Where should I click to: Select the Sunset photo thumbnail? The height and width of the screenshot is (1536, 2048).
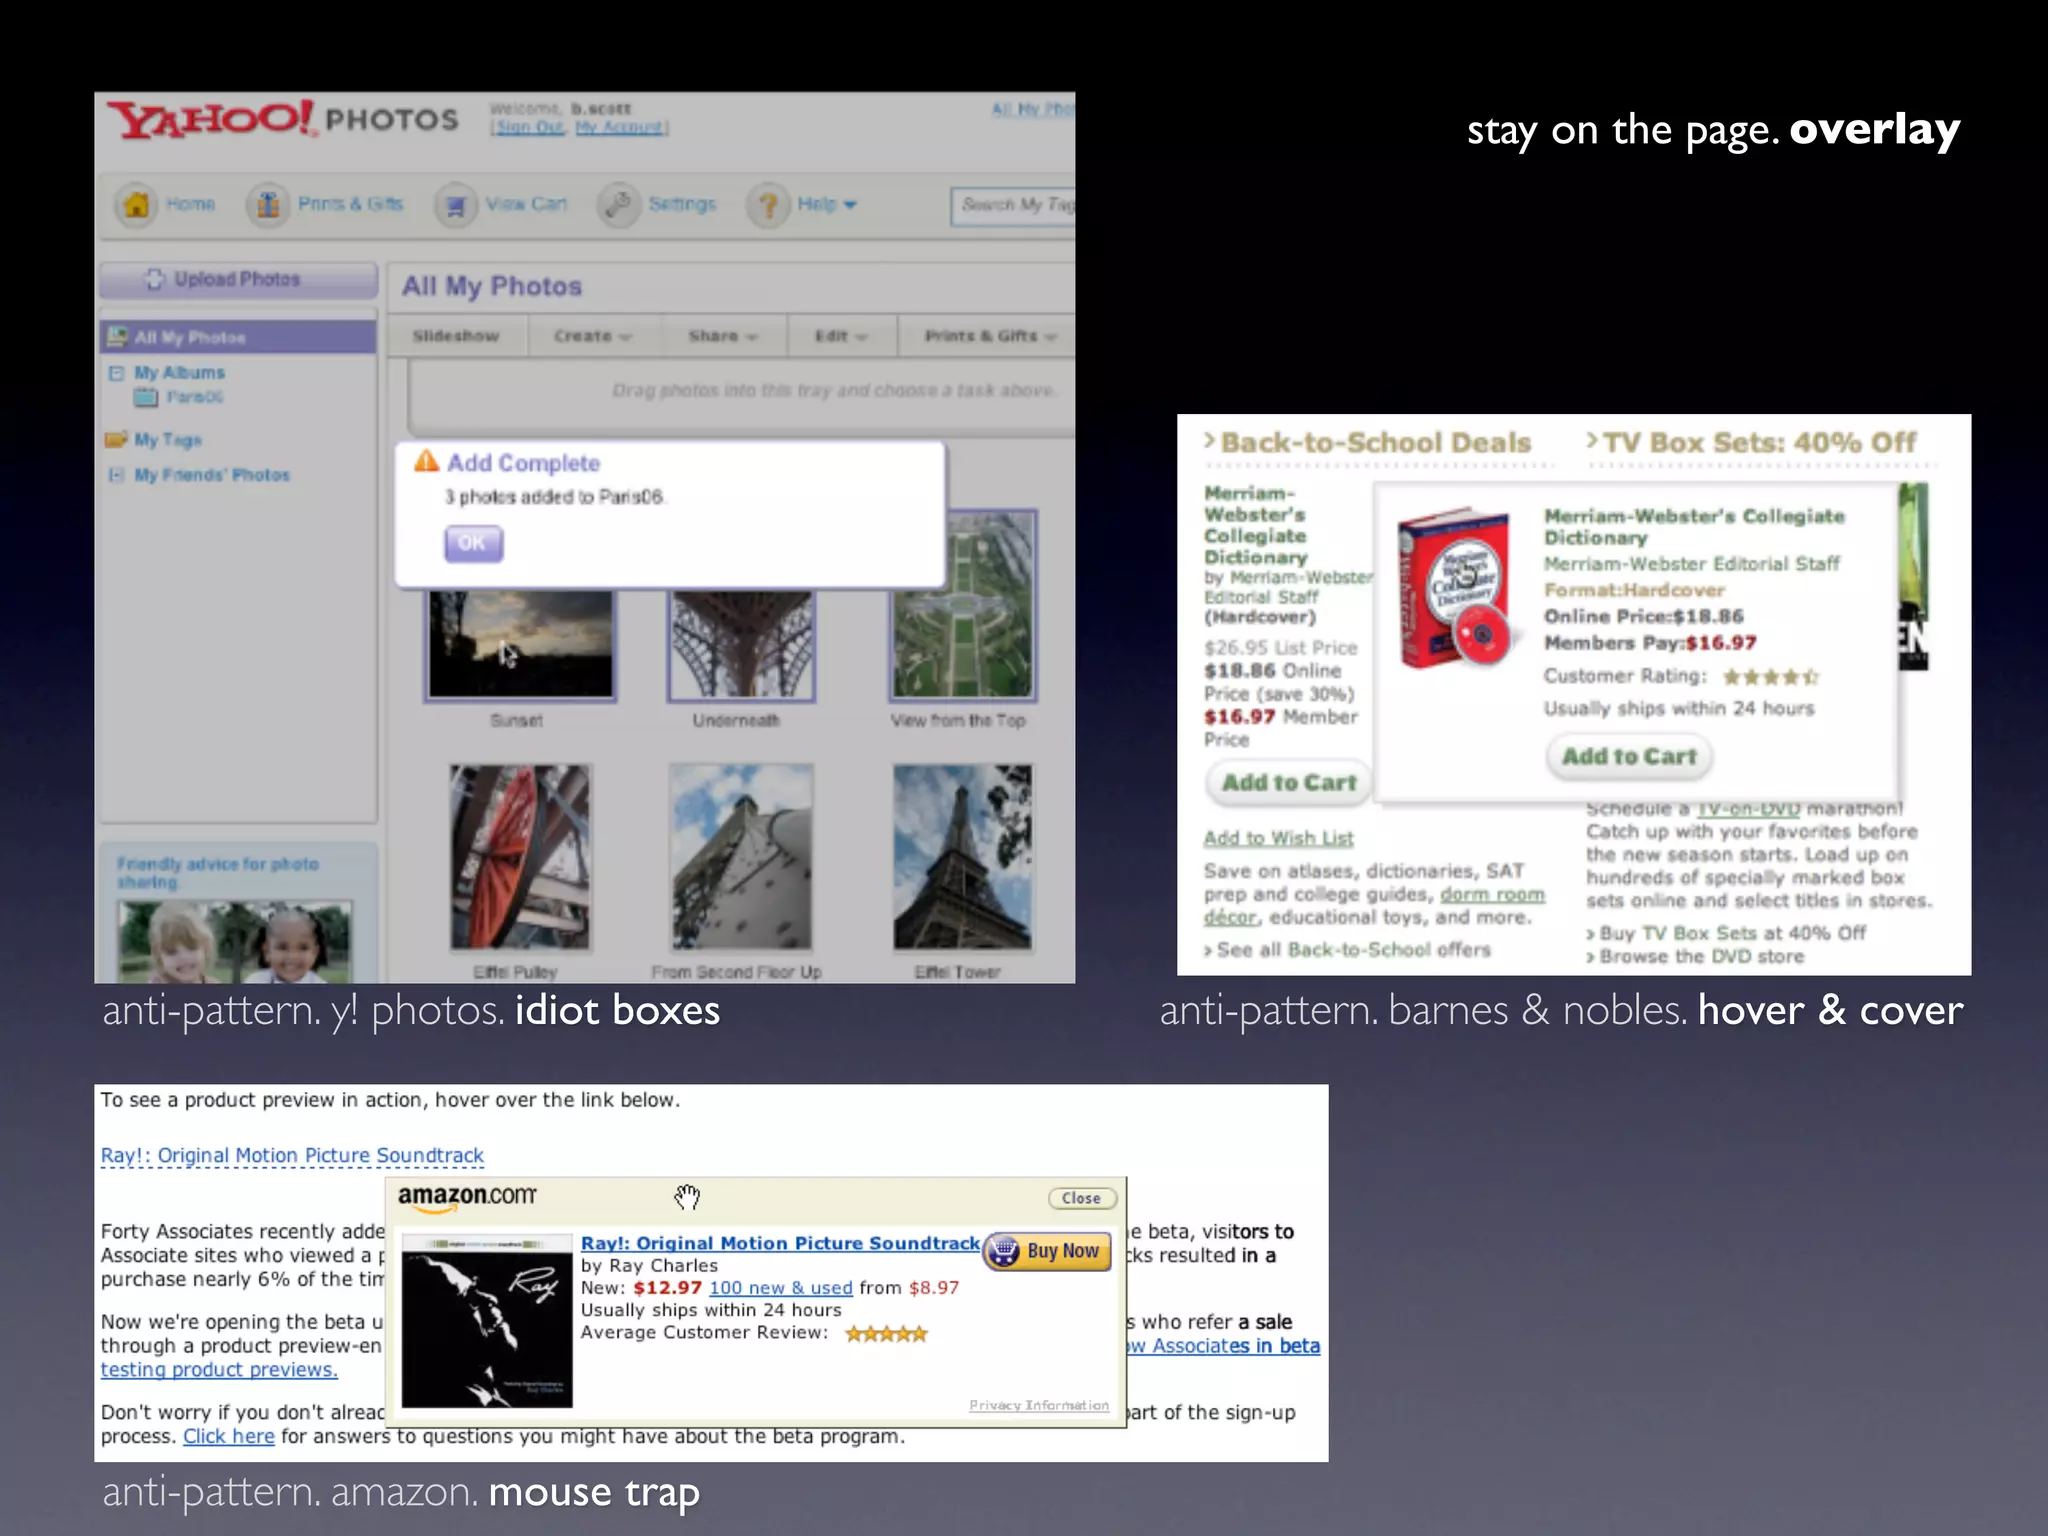pos(520,644)
